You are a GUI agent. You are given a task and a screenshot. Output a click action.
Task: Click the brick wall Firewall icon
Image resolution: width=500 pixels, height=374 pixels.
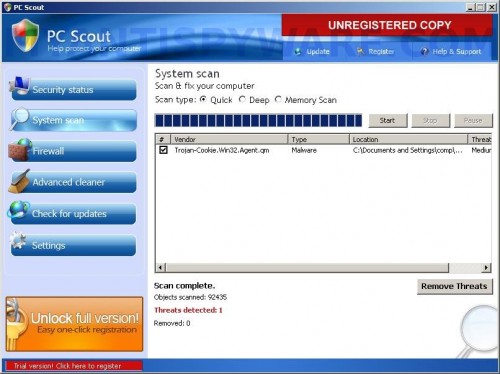tap(20, 150)
